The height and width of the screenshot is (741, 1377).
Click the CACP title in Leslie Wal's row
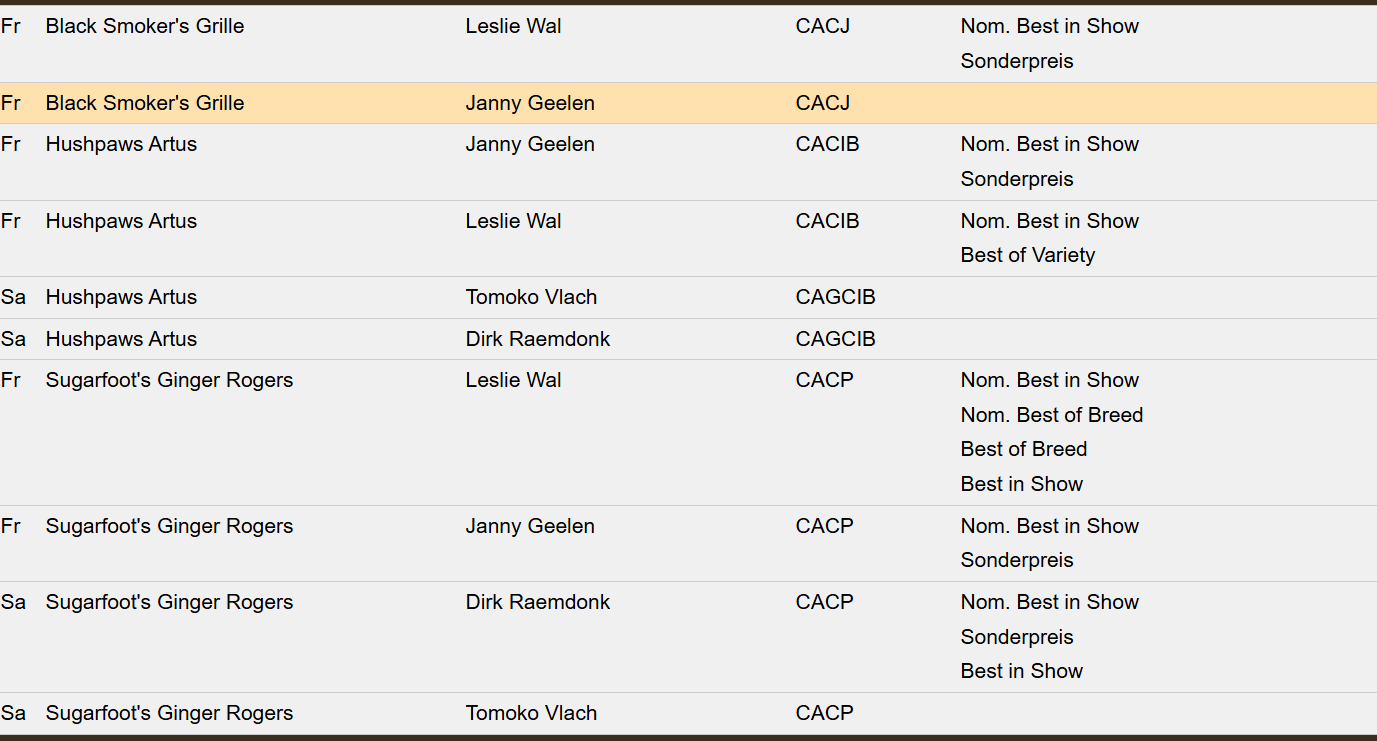tap(824, 380)
